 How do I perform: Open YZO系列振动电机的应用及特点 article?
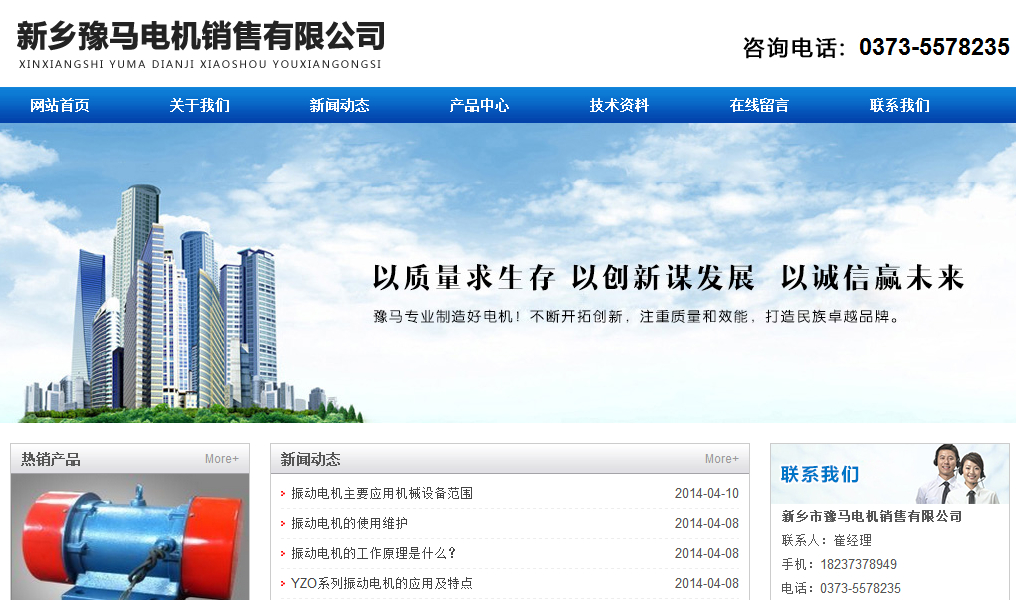tap(382, 583)
